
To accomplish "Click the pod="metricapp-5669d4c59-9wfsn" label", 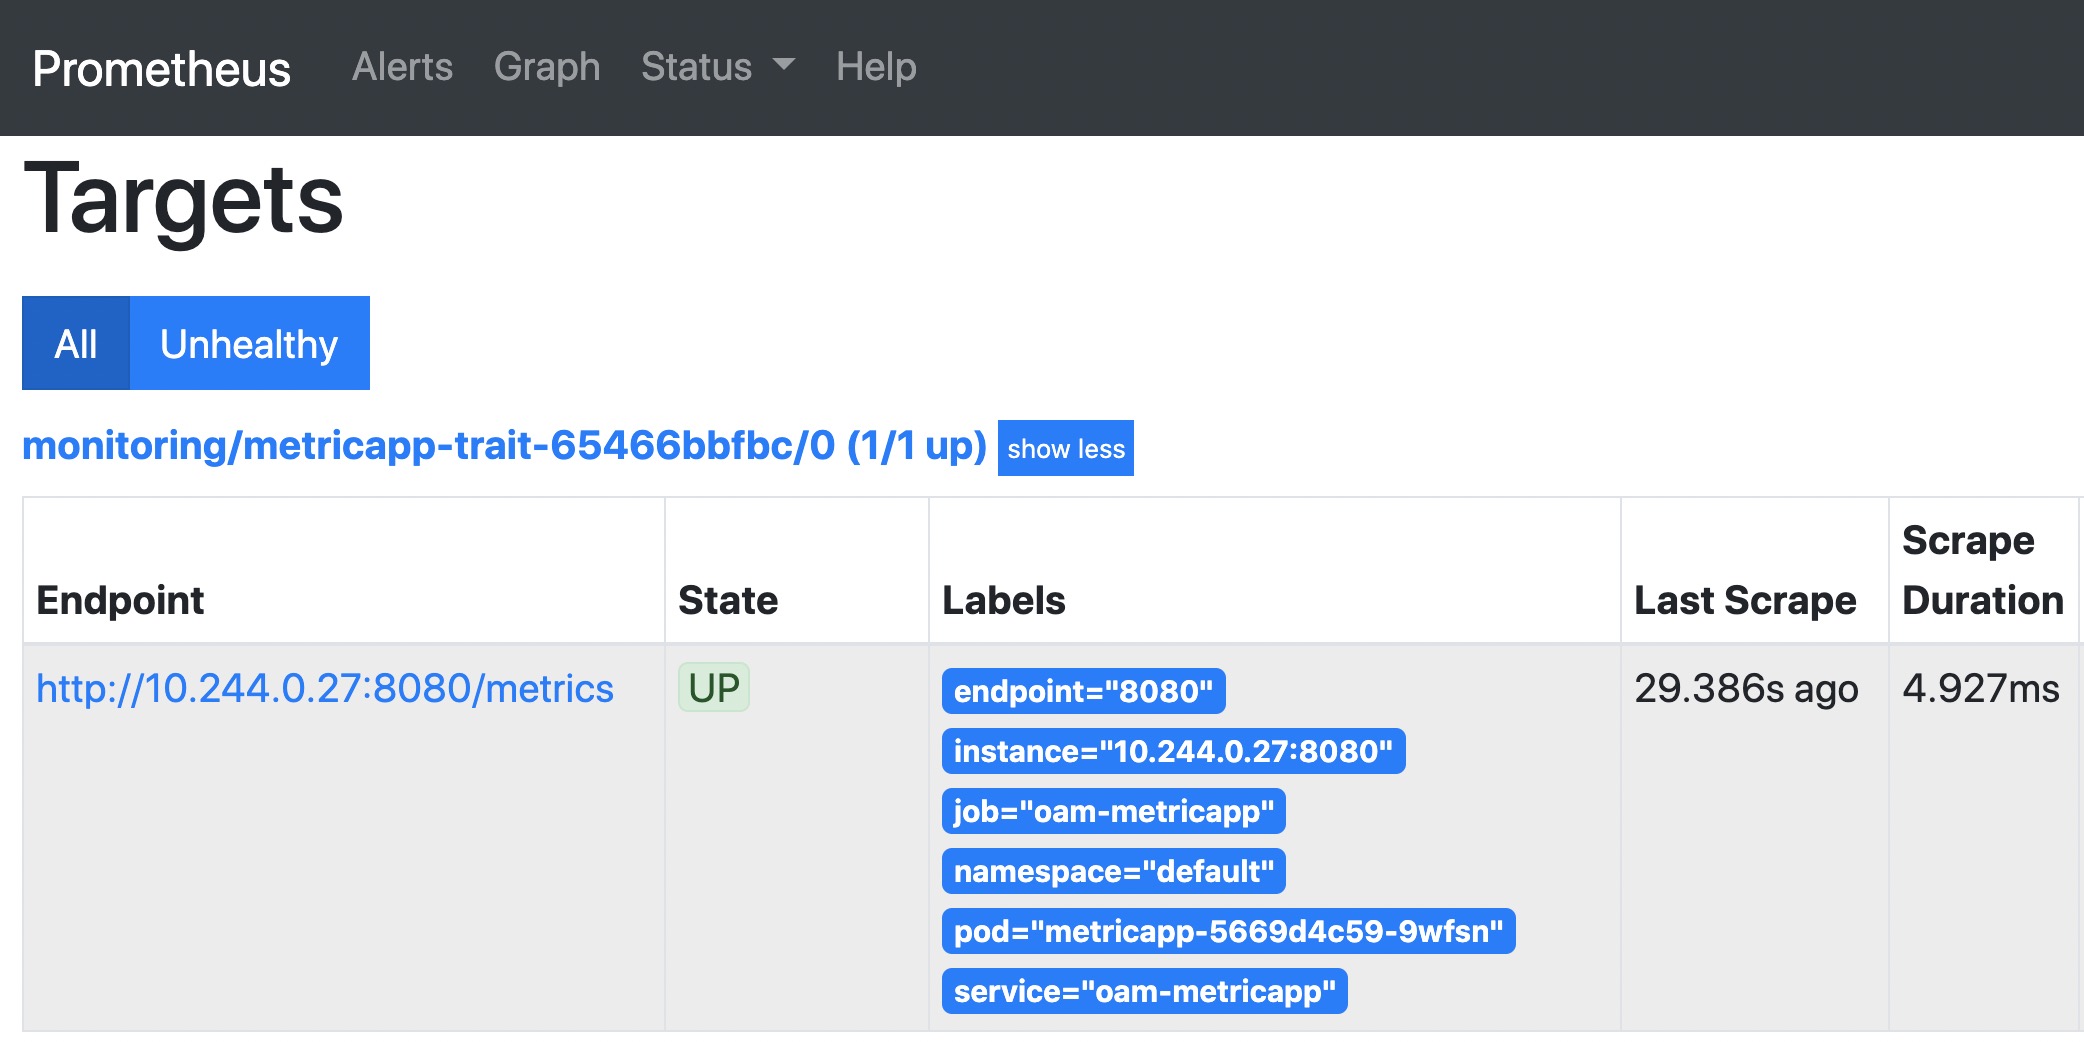I will 1229,932.
